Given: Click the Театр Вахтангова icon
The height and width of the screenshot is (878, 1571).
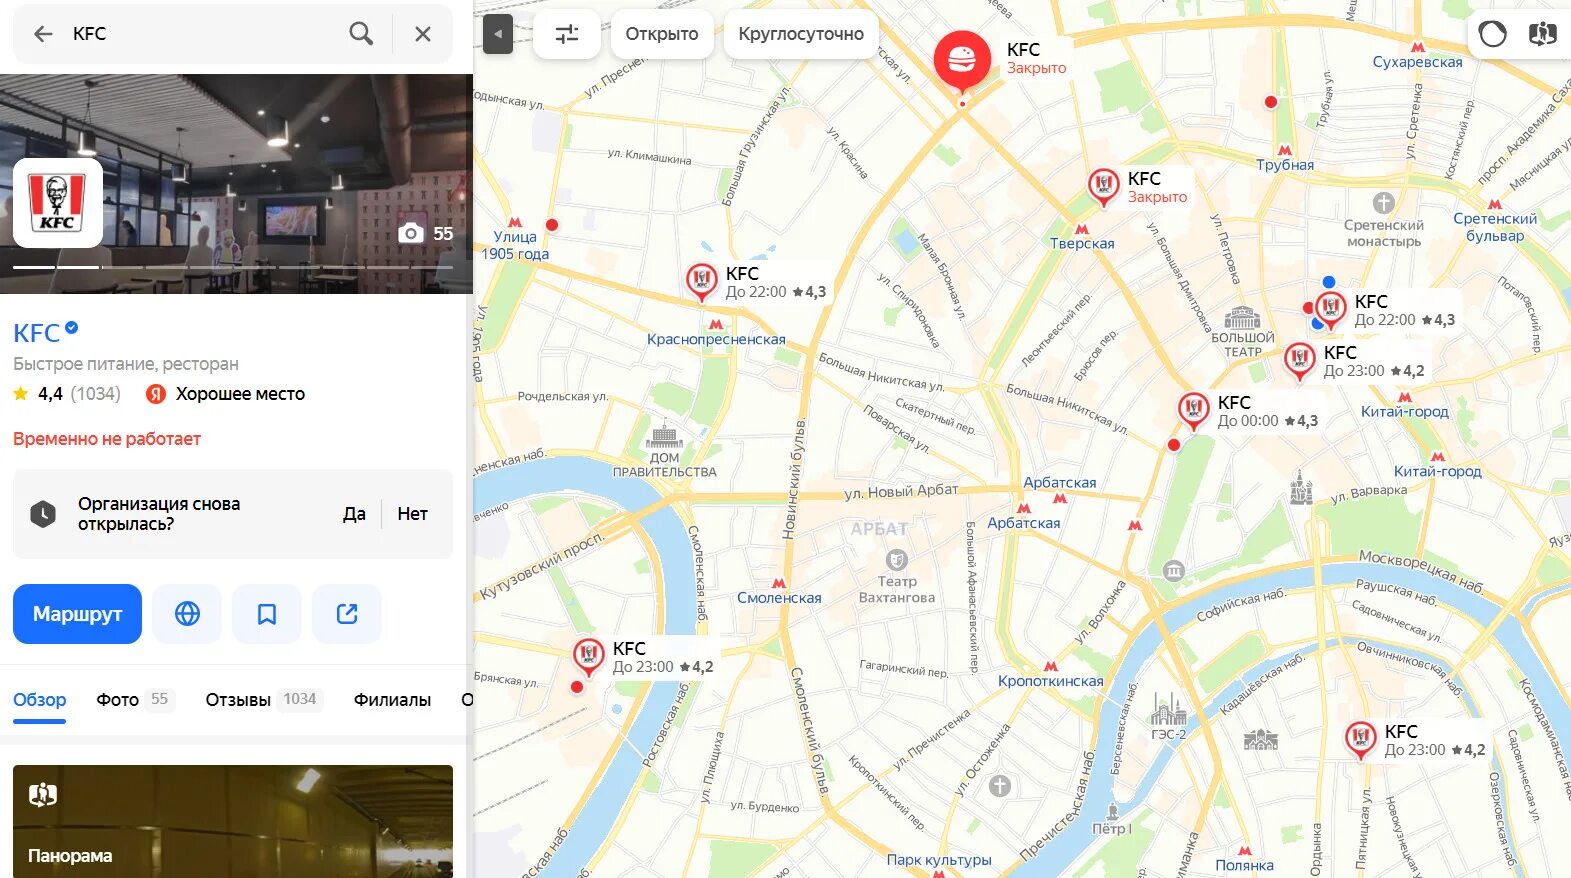Looking at the screenshot, I should pos(897,560).
